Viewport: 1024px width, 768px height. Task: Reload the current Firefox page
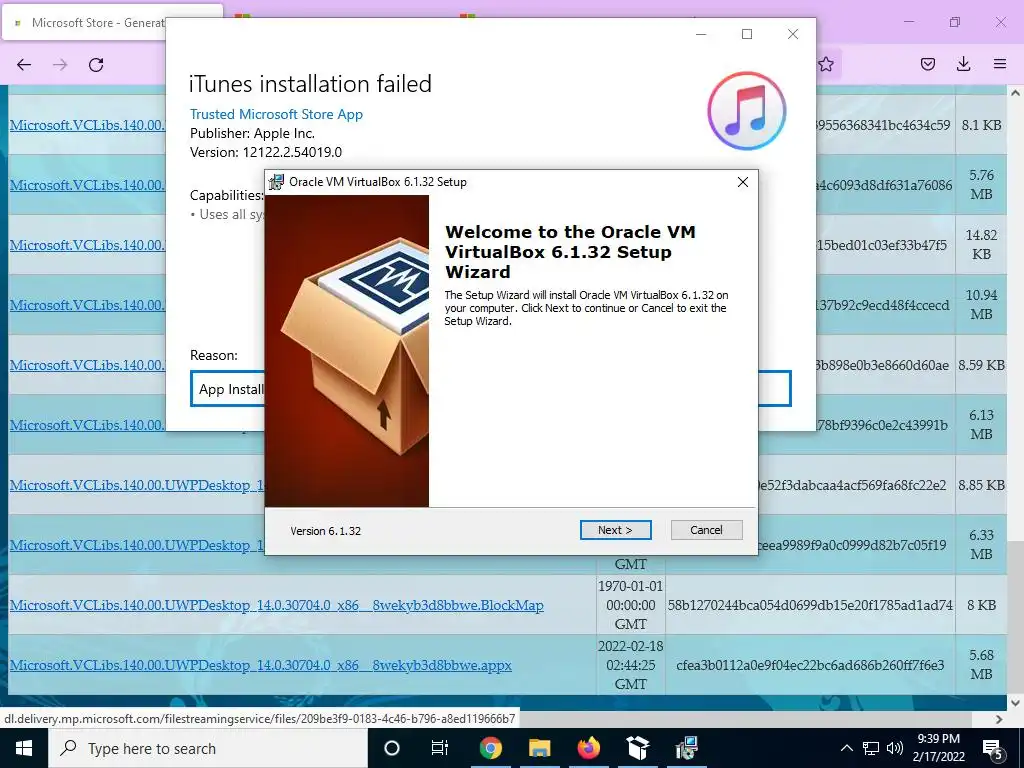[x=96, y=65]
